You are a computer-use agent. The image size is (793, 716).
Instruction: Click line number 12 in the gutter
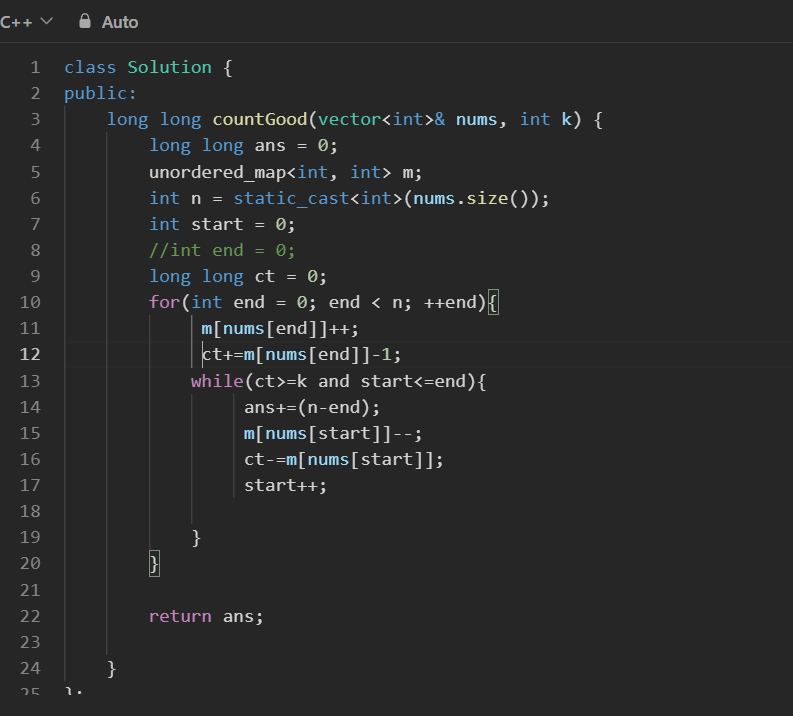(30, 354)
